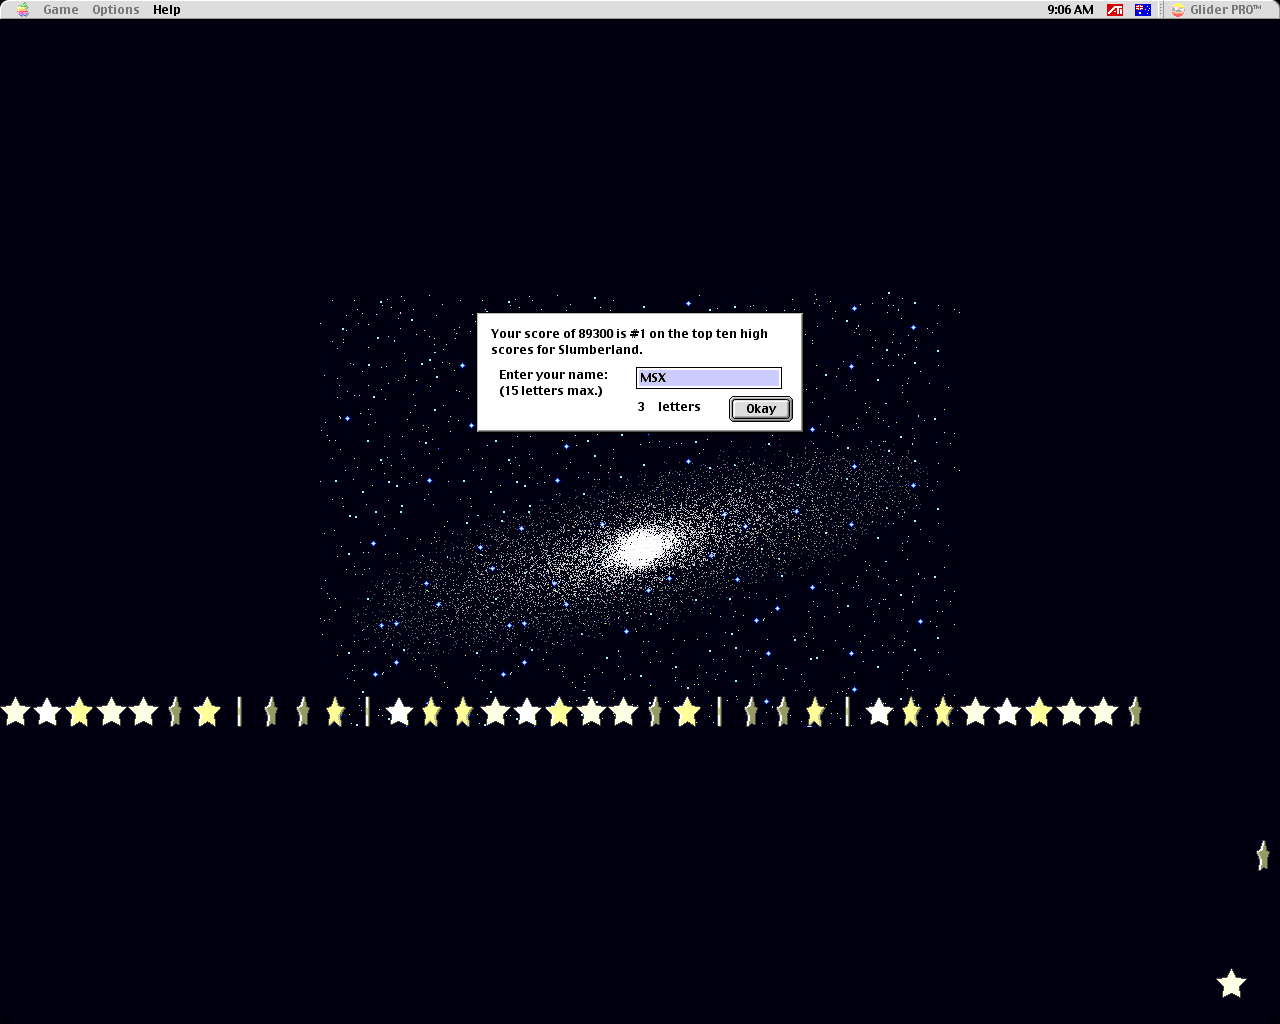Open the Apple menu
This screenshot has height=1024, width=1280.
pyautogui.click(x=23, y=10)
